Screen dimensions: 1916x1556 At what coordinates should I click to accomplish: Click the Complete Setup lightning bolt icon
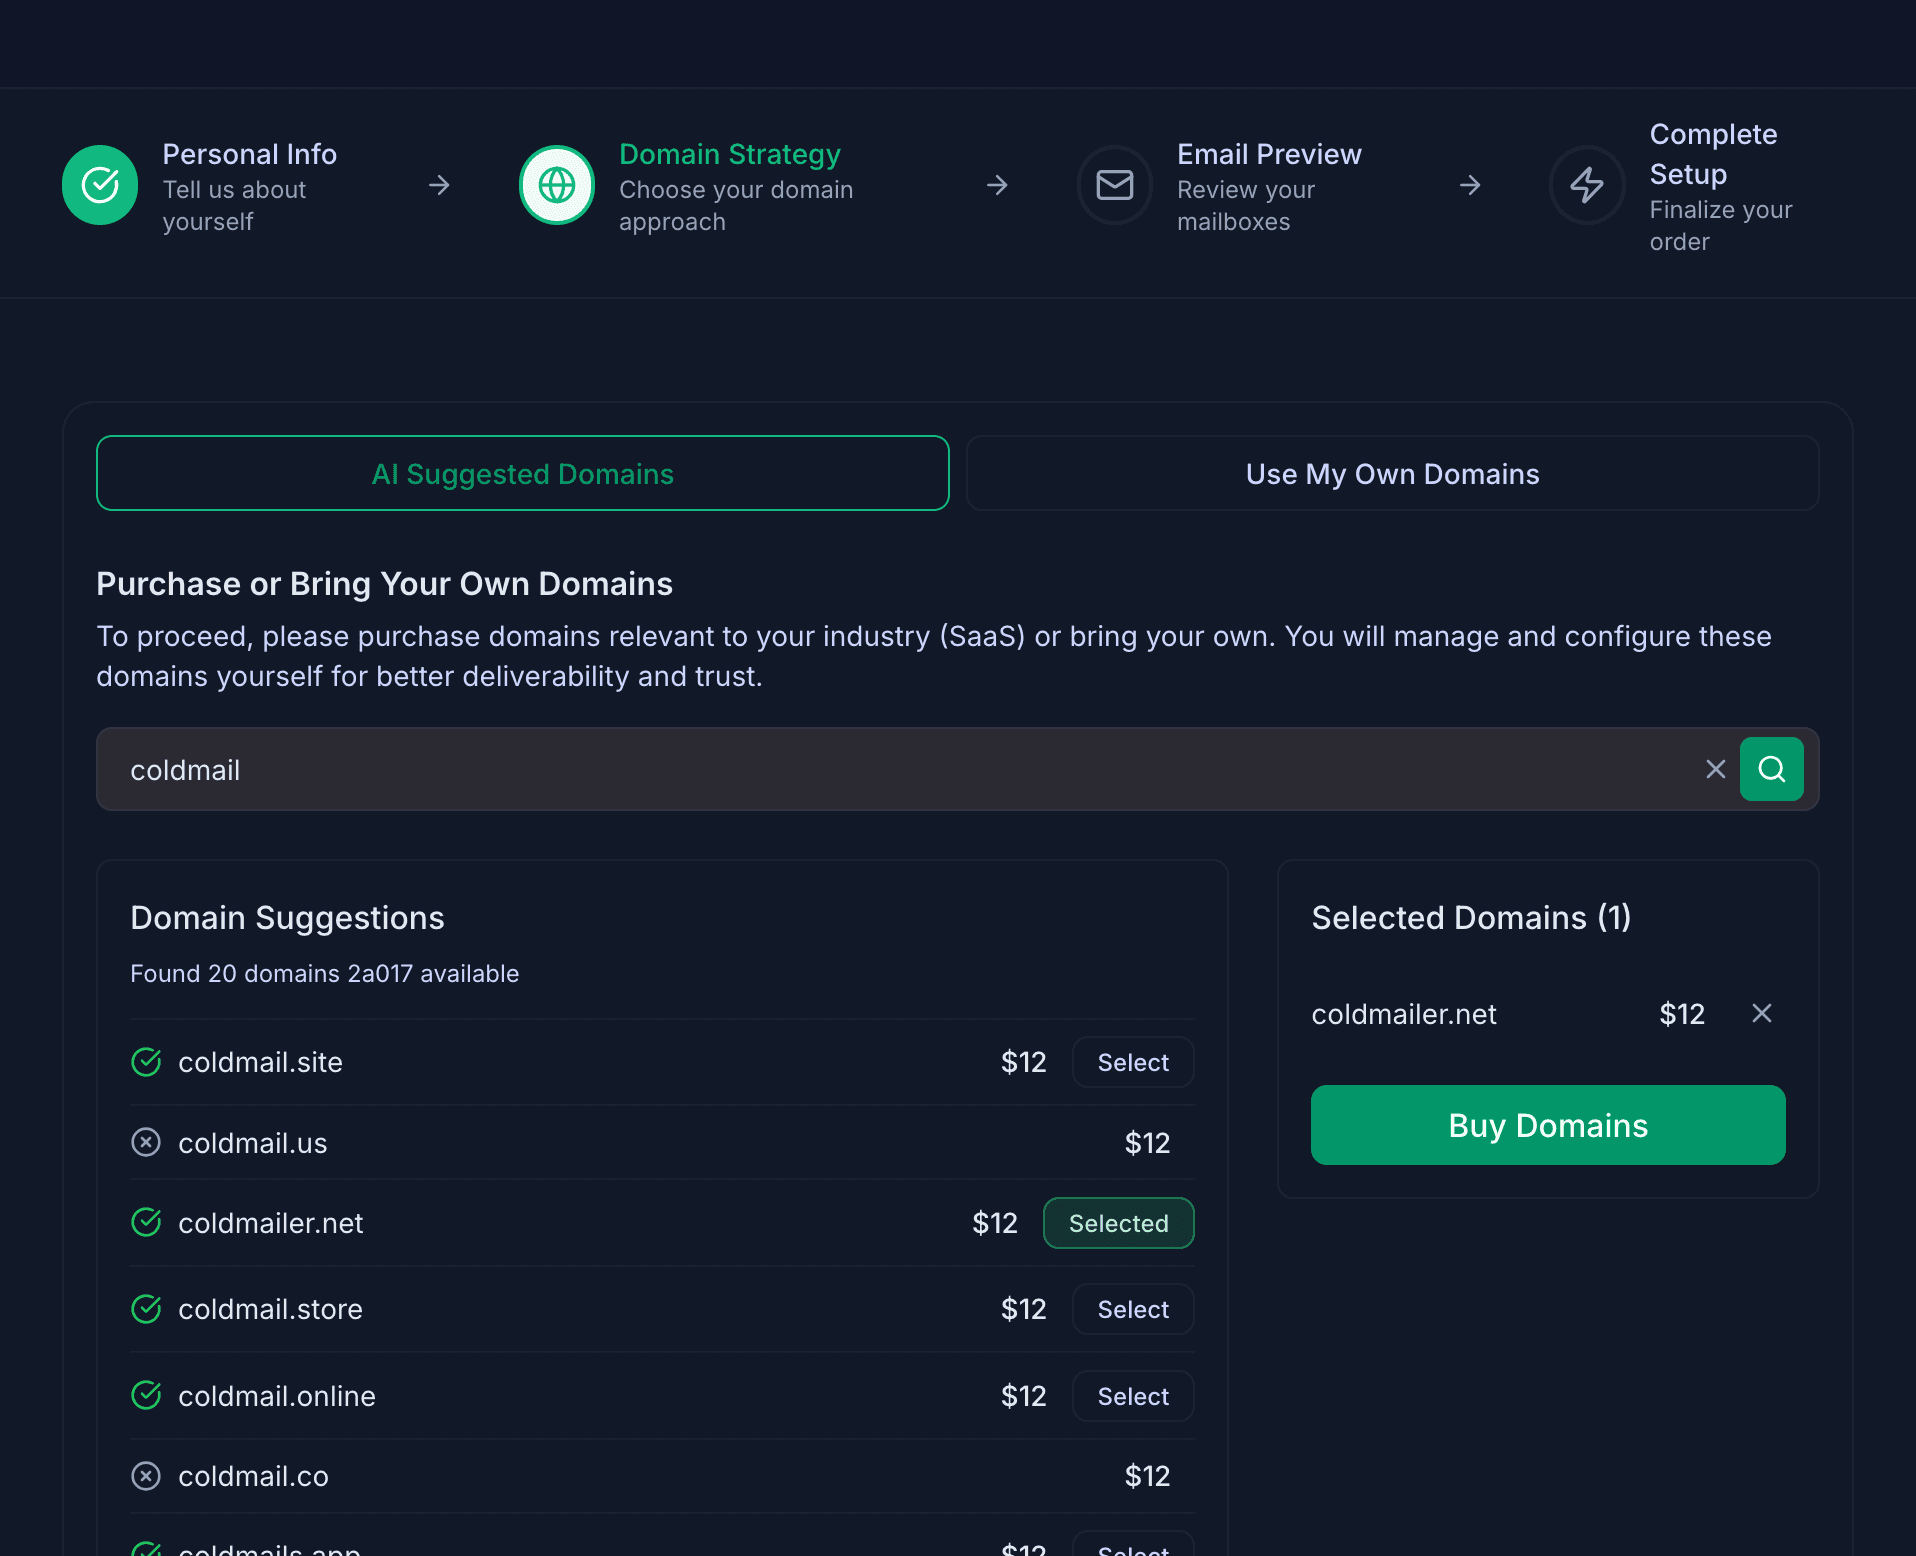click(1587, 185)
